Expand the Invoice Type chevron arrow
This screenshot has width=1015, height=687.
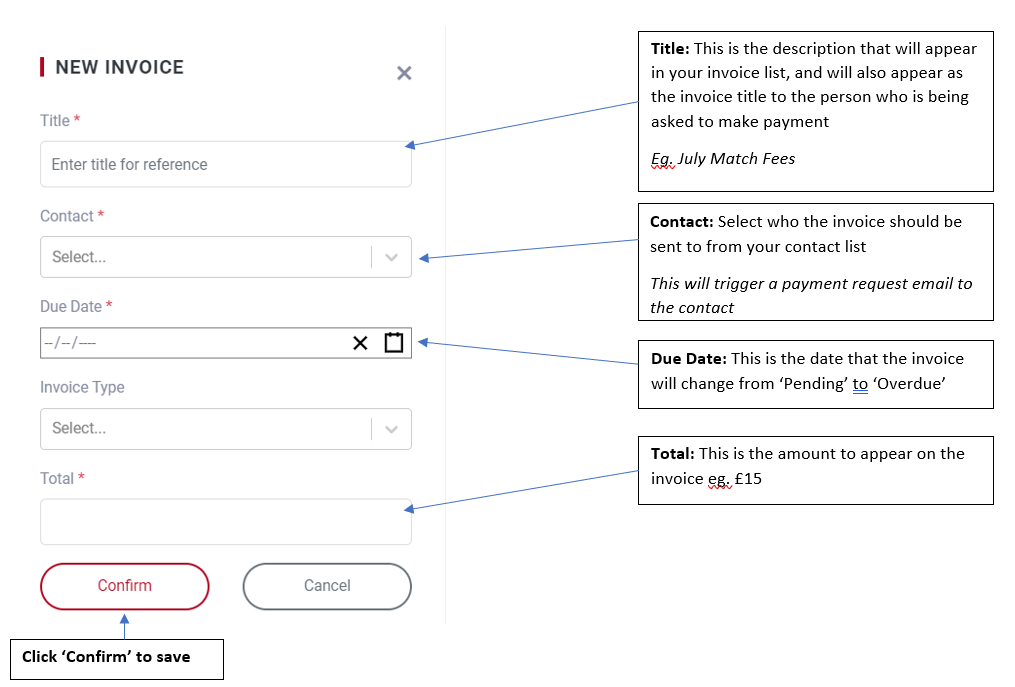point(391,429)
